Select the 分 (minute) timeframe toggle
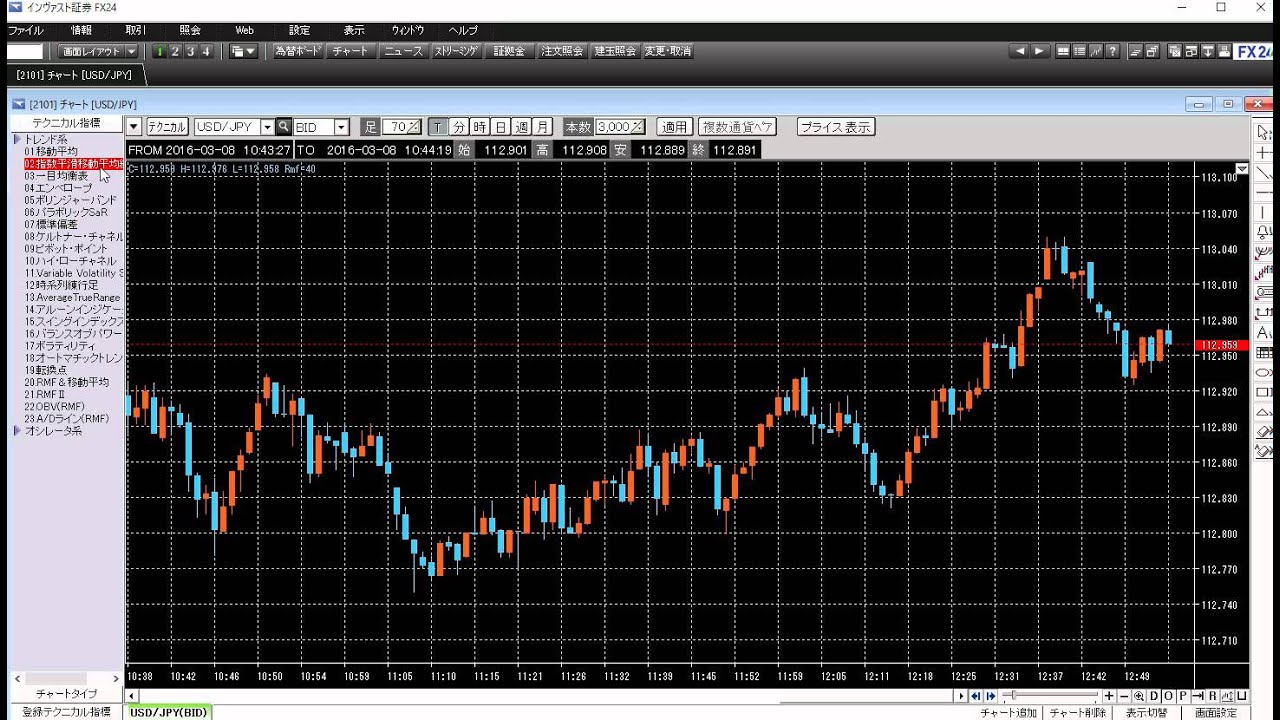The image size is (1280, 720). (x=458, y=127)
